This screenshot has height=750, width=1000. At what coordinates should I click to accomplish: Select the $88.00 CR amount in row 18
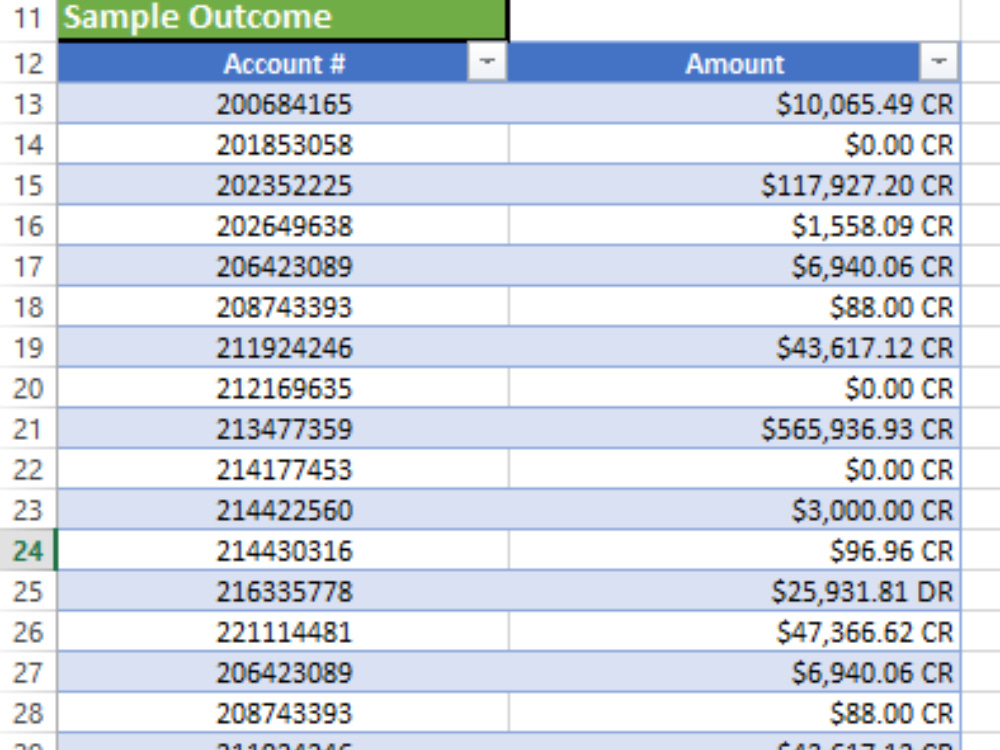point(734,307)
